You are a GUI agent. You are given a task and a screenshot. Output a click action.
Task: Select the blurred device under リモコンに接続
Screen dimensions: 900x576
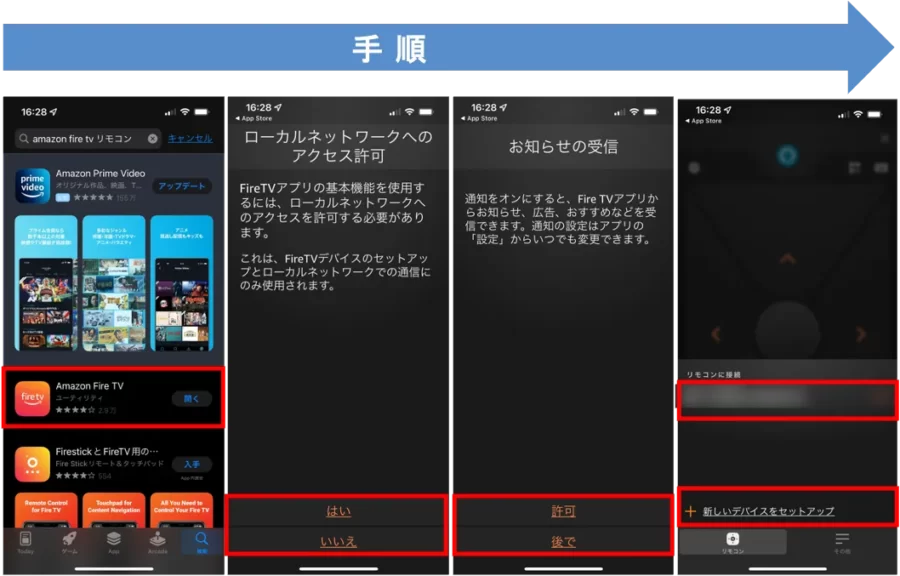(x=787, y=398)
